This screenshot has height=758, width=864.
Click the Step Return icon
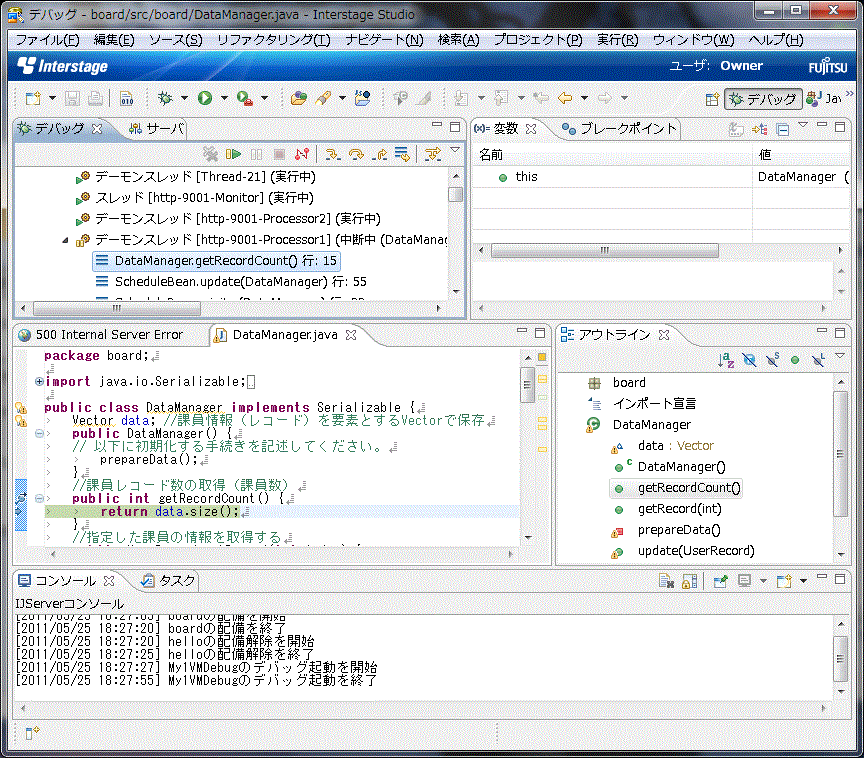pos(379,154)
